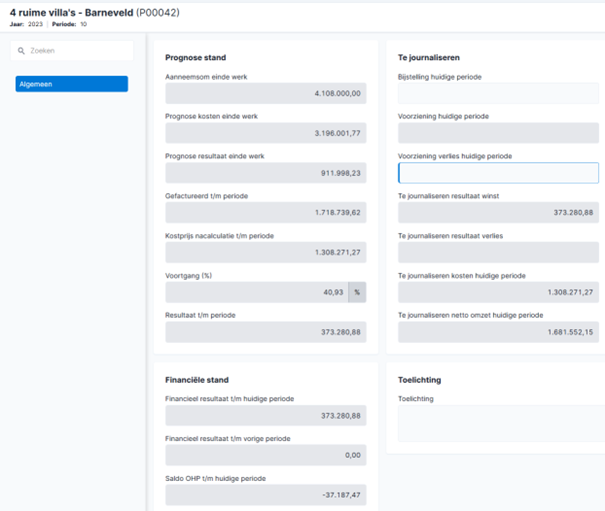Select the Aanneemsom einde werk value field

[x=266, y=93]
